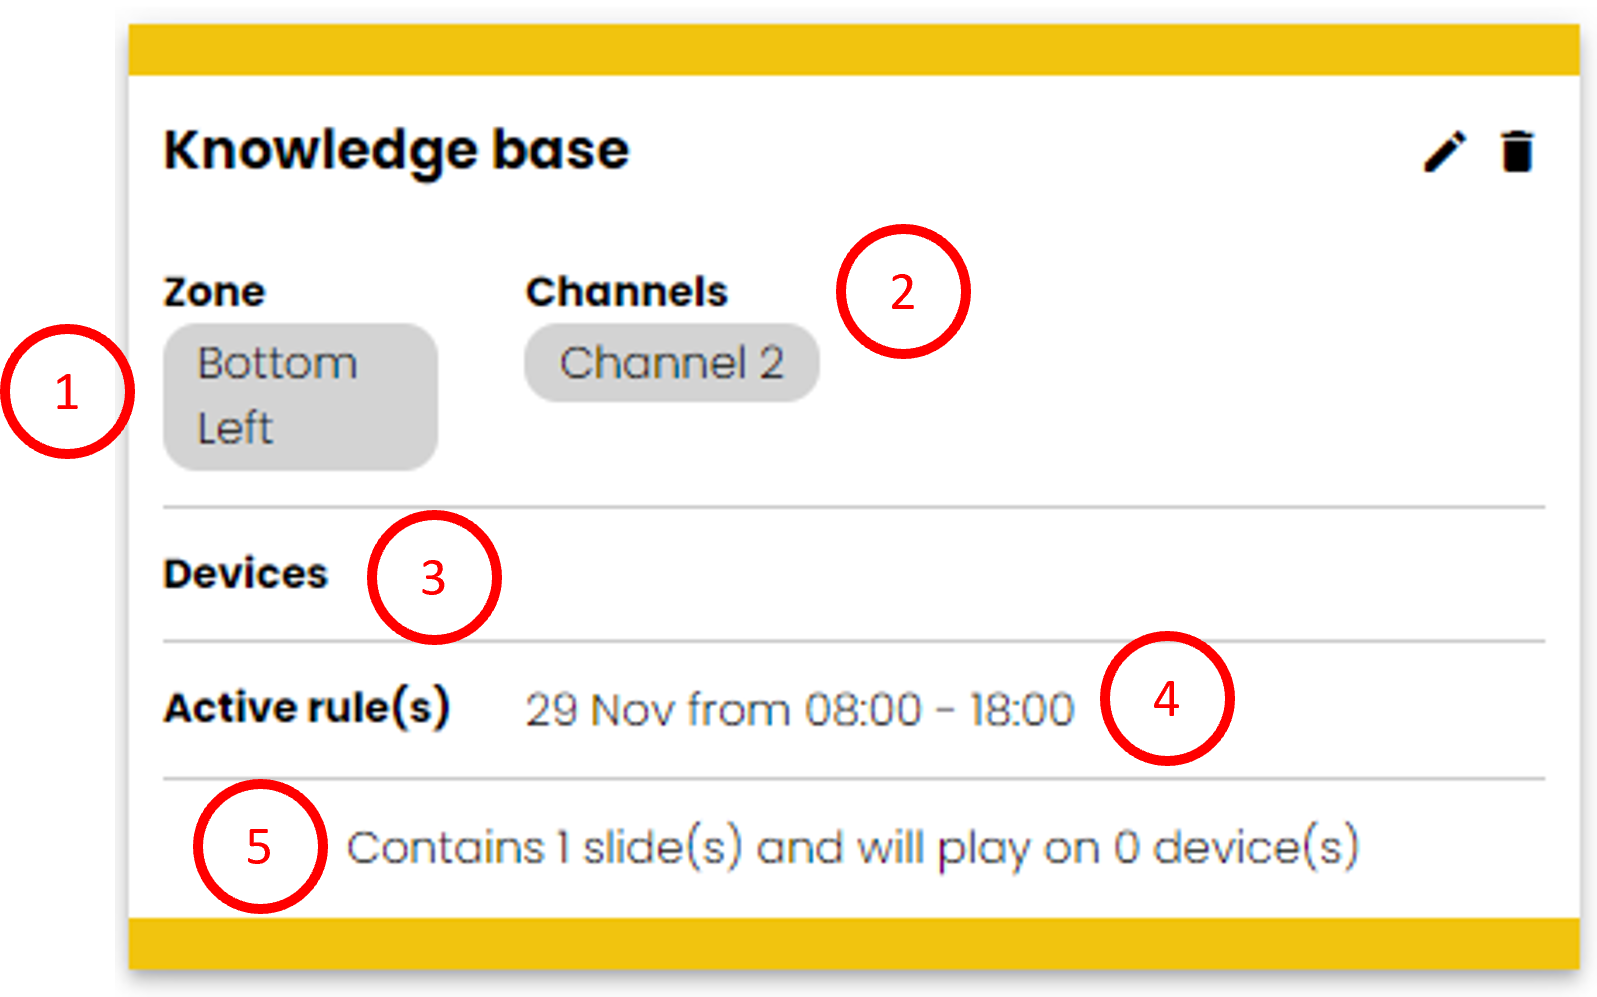The width and height of the screenshot is (1597, 997).
Task: Click the Devices section label
Action: [x=245, y=574]
